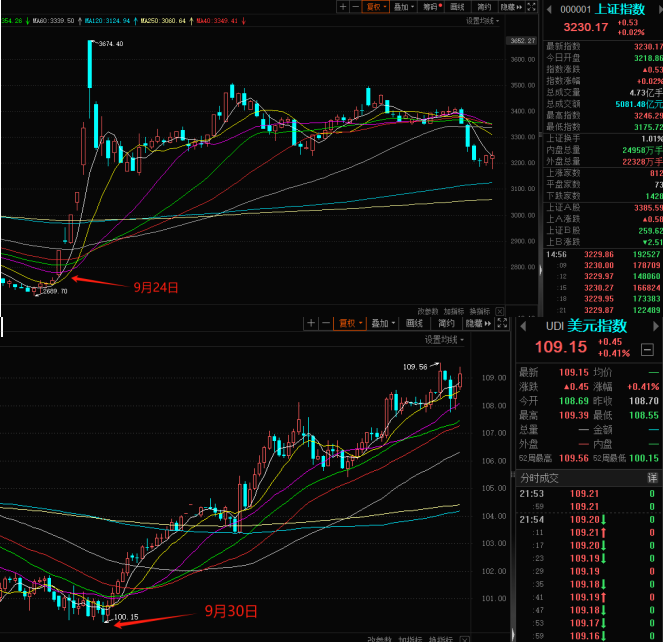This screenshot has width=663, height=643.
Task: Click the zoom-in plus button on top chart
Action: (x=343, y=6)
